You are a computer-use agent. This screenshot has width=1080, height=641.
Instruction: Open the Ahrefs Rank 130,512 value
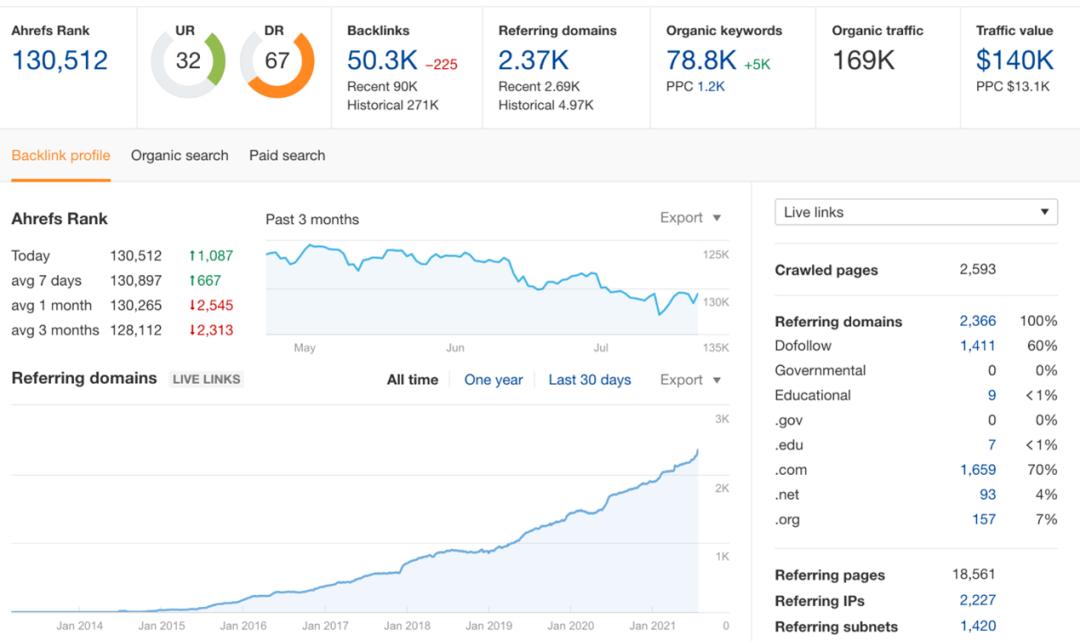pyautogui.click(x=60, y=61)
